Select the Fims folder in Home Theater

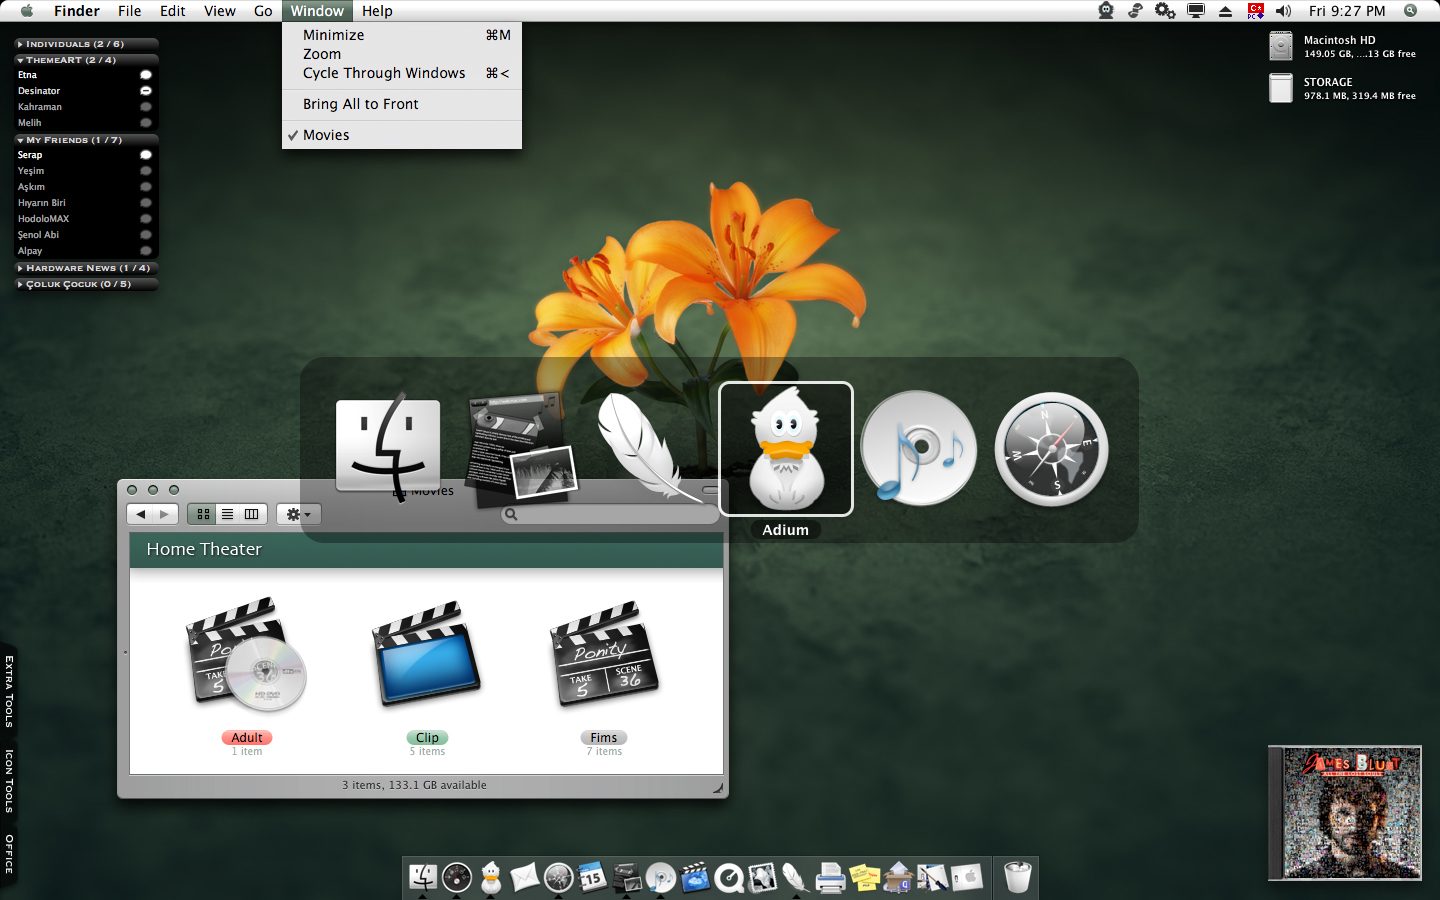604,656
